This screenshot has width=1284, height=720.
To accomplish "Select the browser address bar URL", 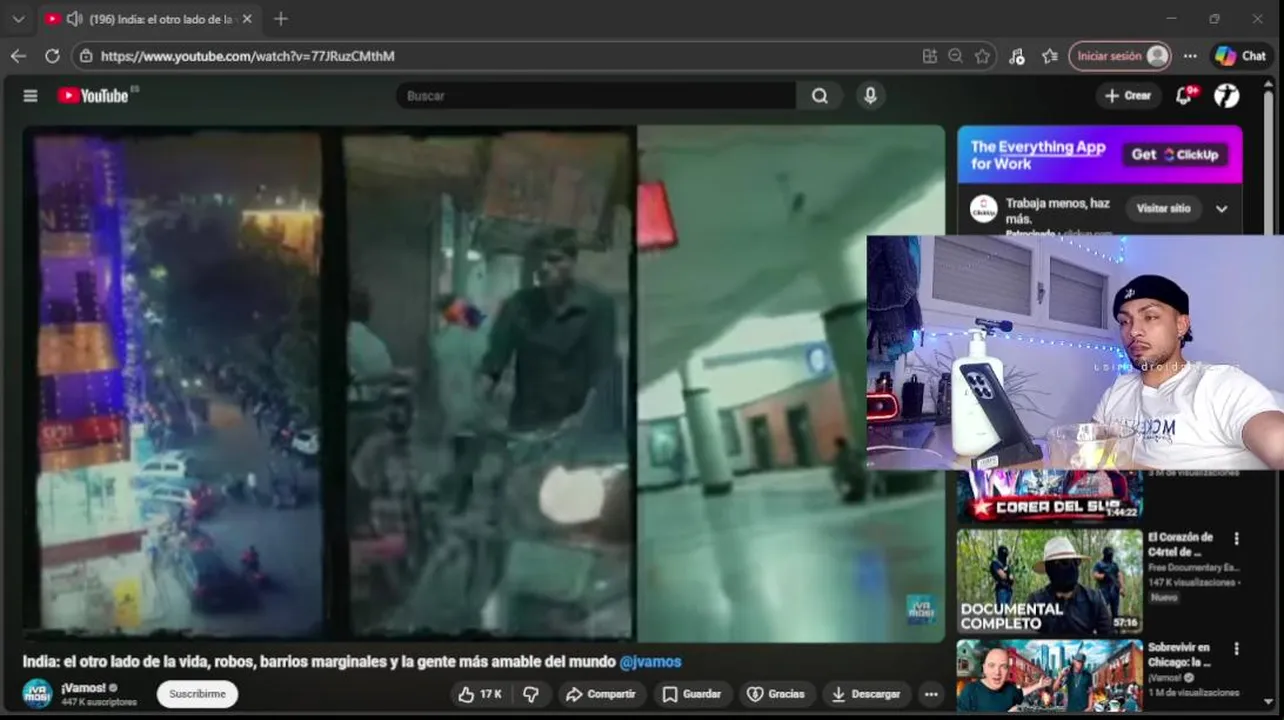I will 248,56.
